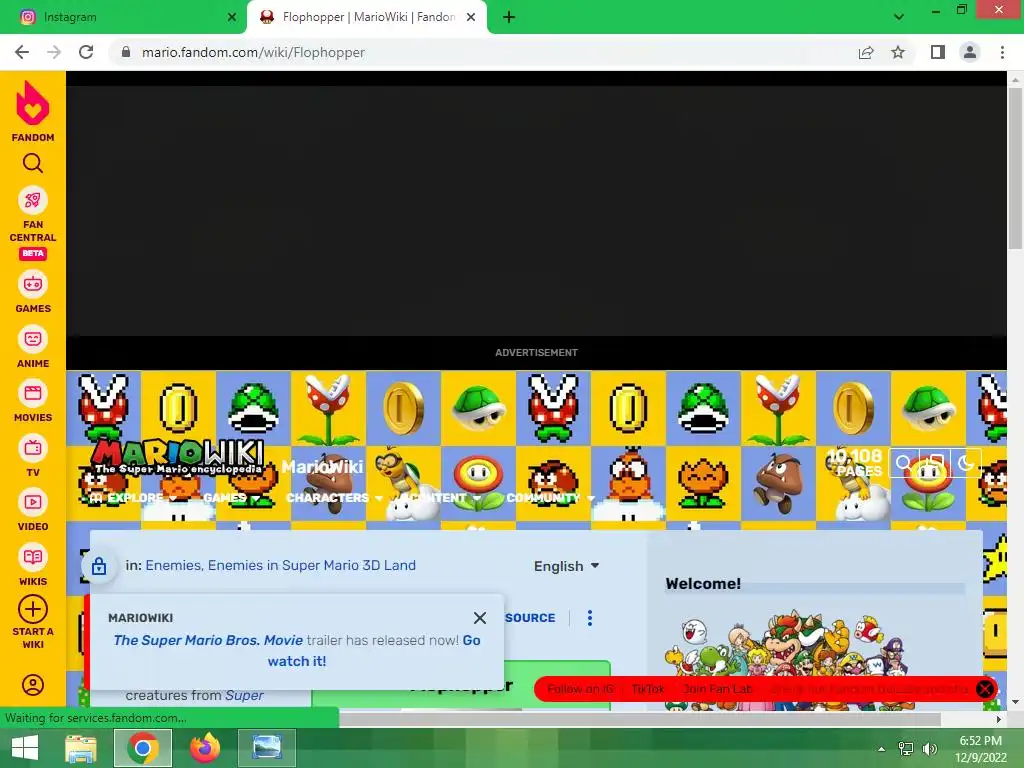1024x768 pixels.
Task: Click the View Source button
Action: pyautogui.click(x=530, y=618)
